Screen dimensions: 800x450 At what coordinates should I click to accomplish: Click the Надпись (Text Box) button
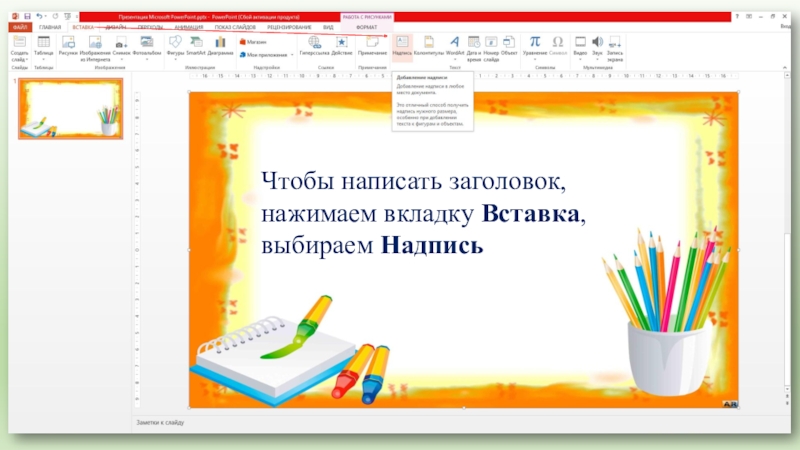tap(401, 46)
